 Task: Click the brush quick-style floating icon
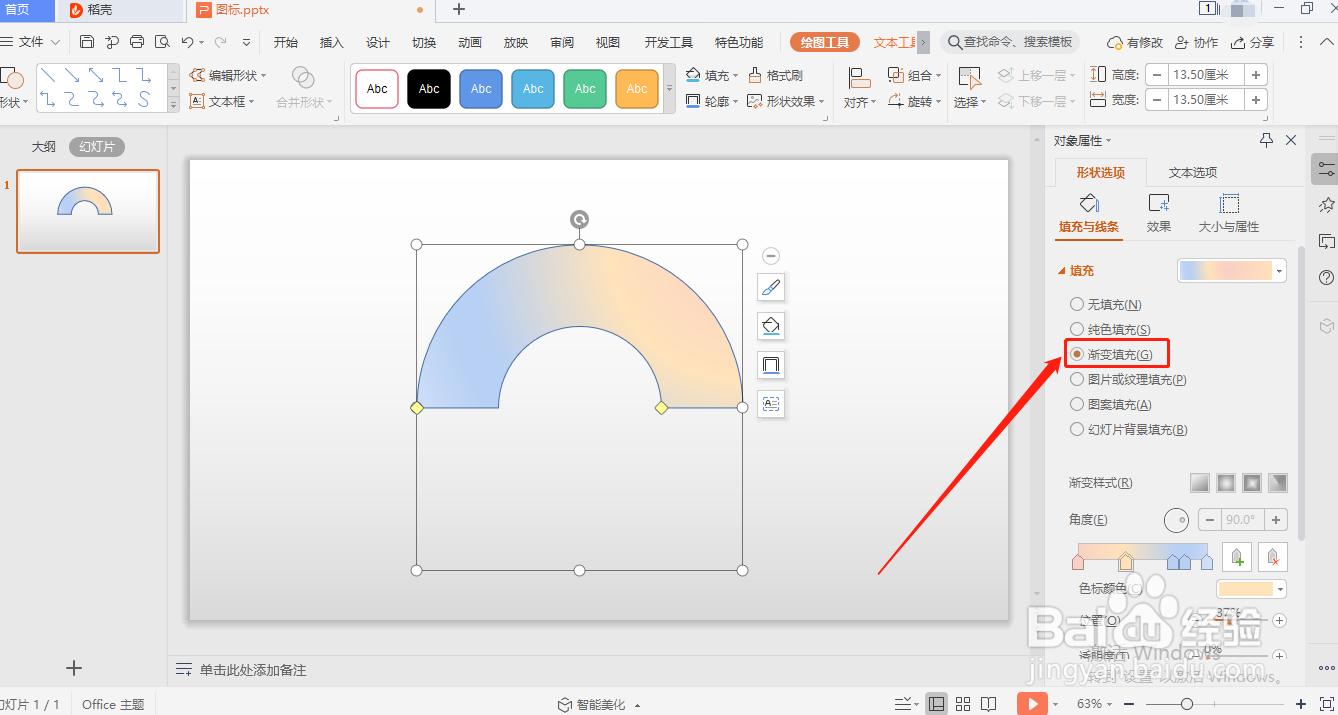(x=771, y=288)
